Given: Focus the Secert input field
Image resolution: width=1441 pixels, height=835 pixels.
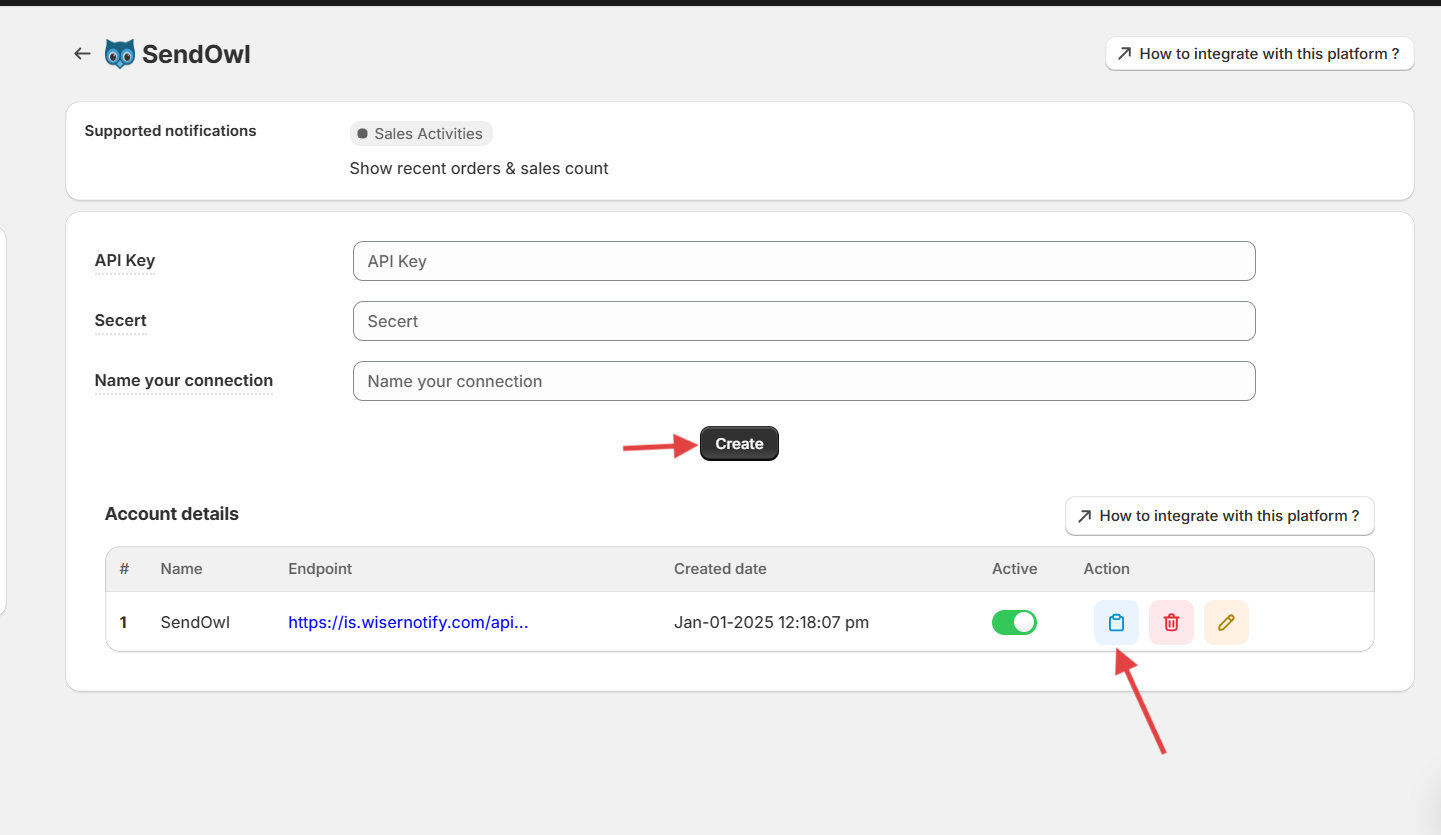Looking at the screenshot, I should (x=804, y=321).
